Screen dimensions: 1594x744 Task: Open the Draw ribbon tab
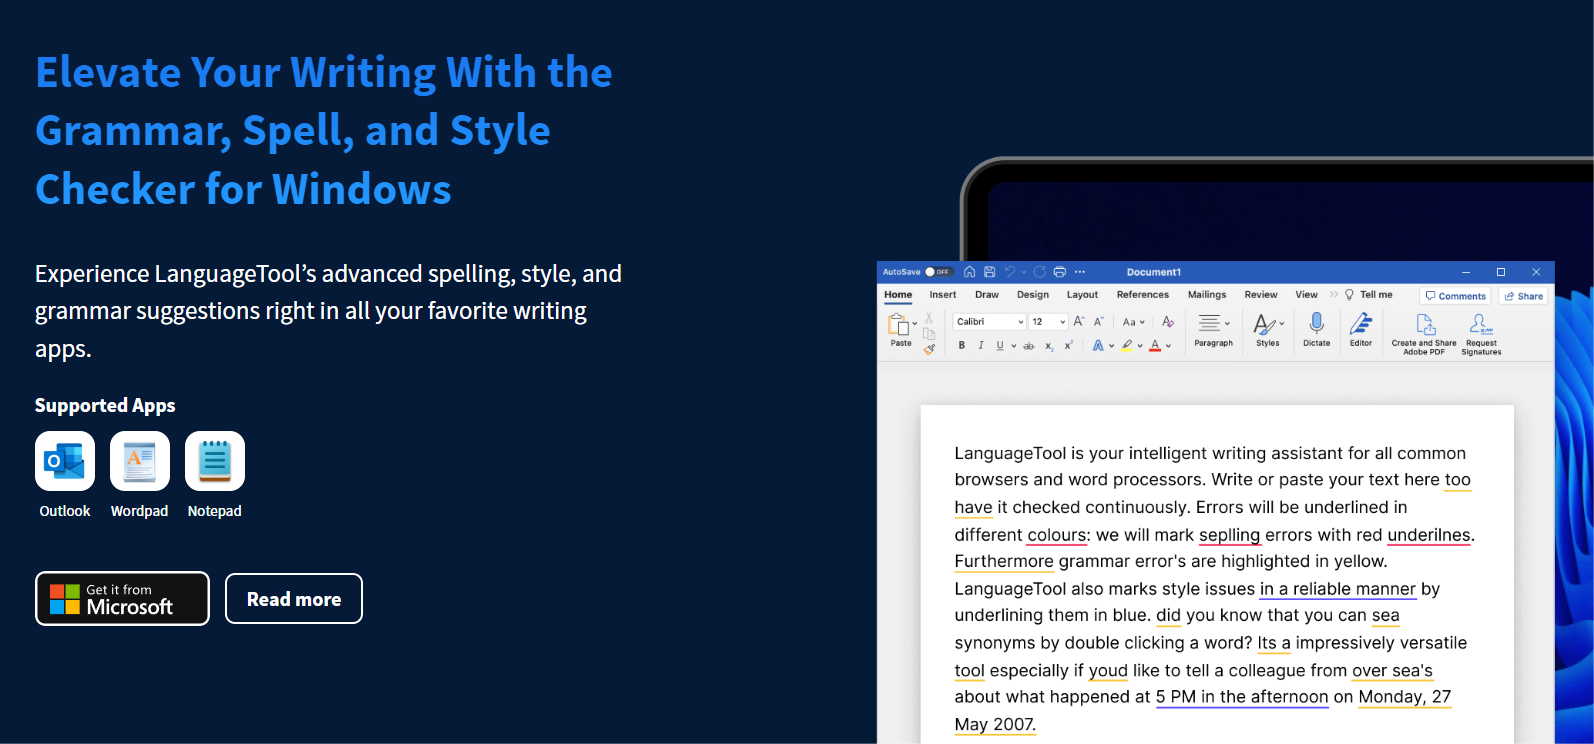[987, 295]
